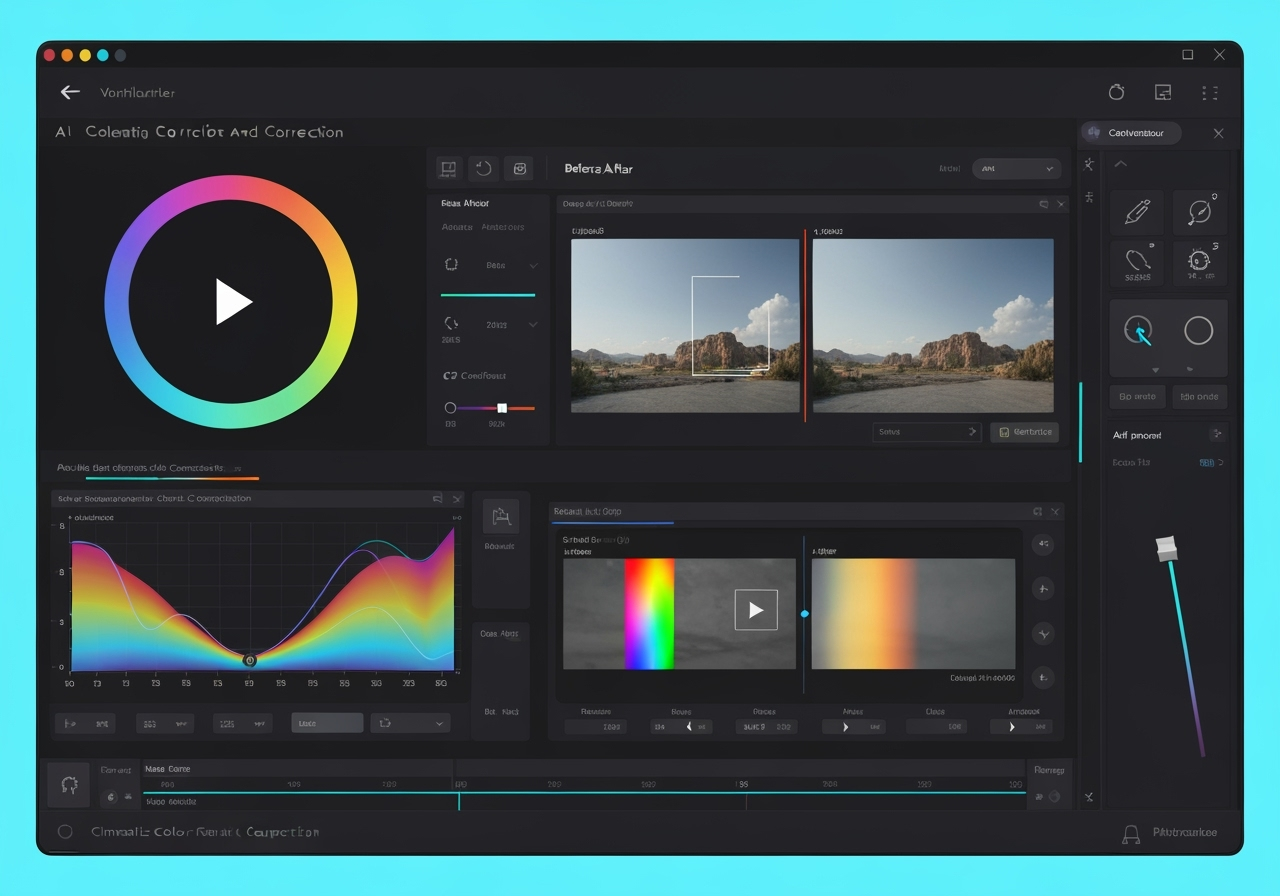Click the AI brain icon left of timeline
1280x896 pixels.
point(69,785)
